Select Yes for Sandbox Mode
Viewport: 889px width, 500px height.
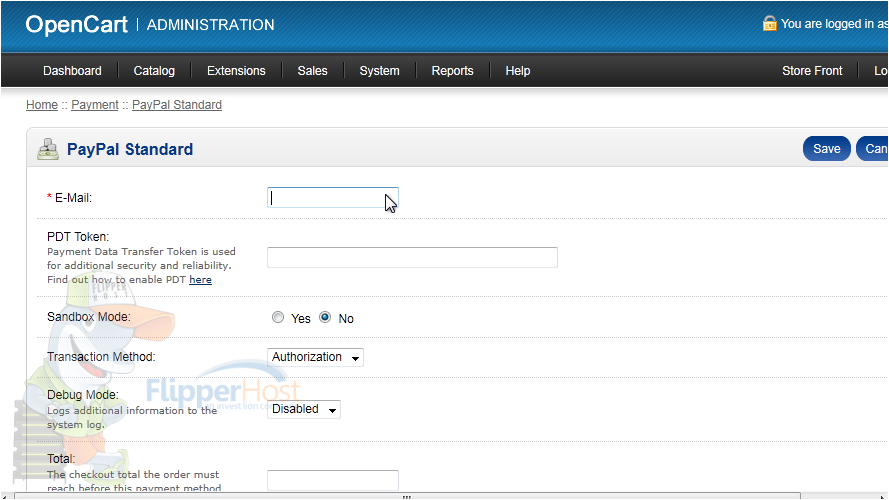pyautogui.click(x=278, y=317)
